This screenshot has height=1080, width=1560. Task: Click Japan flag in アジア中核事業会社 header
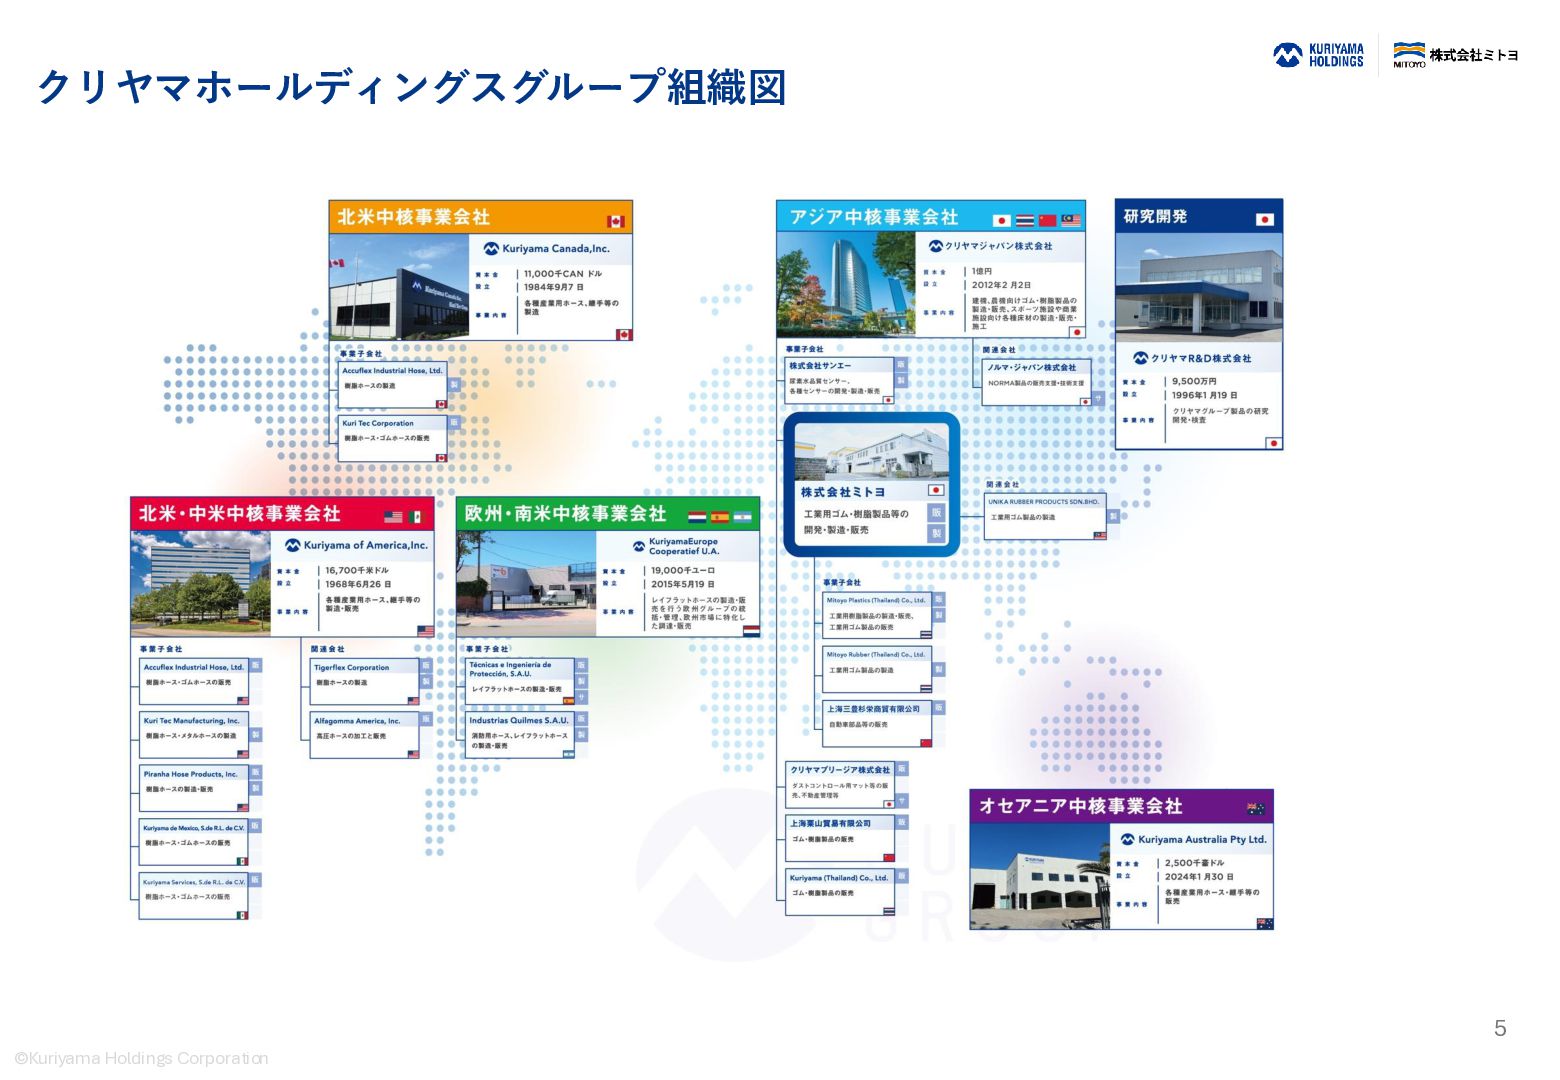(x=1002, y=220)
